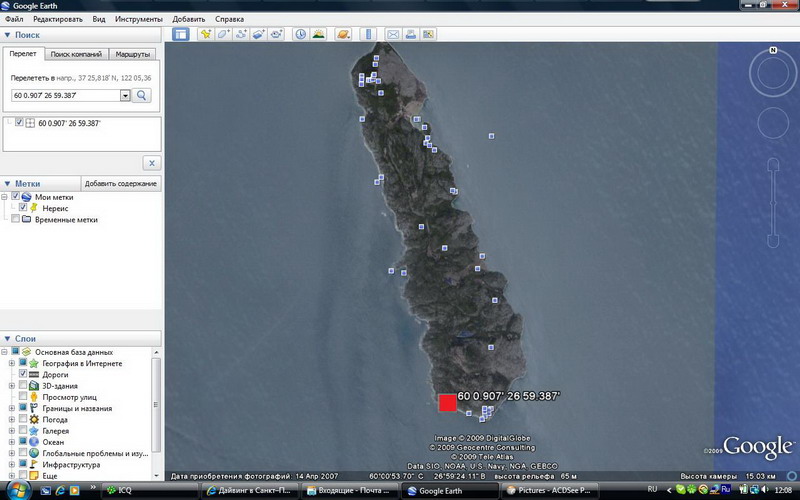Toggle the sunlight icon in the toolbar
Image resolution: width=800 pixels, height=500 pixels.
318,34
